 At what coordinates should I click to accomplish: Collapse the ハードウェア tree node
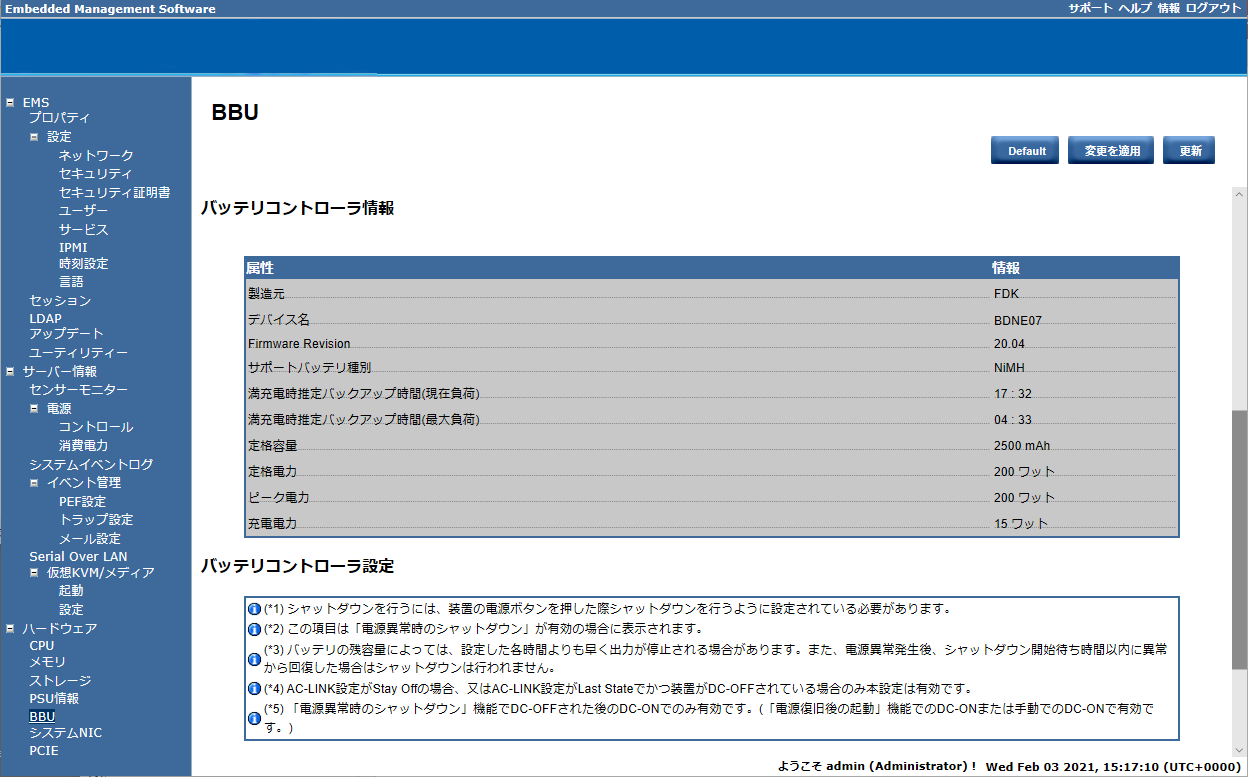coord(10,628)
